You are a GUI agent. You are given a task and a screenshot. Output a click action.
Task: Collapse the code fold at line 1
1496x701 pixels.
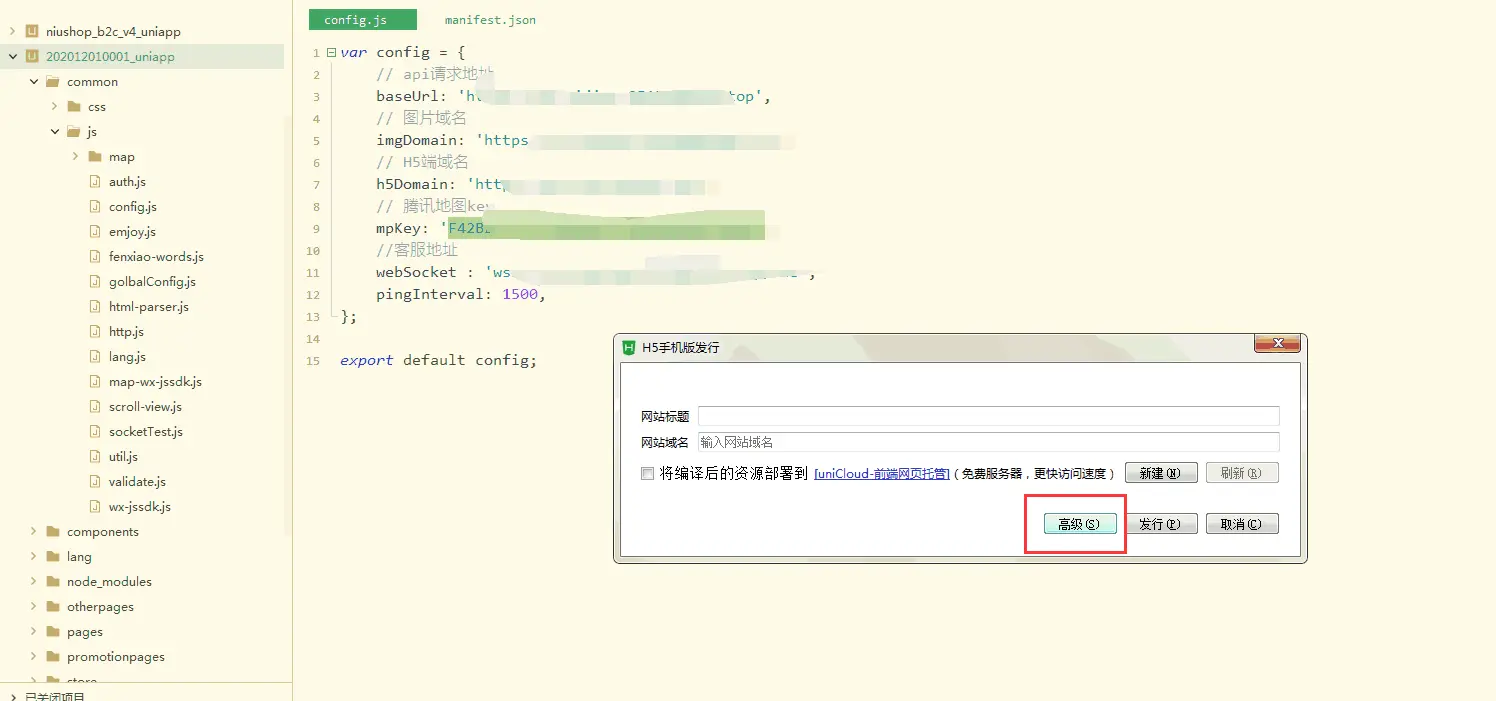(x=331, y=53)
